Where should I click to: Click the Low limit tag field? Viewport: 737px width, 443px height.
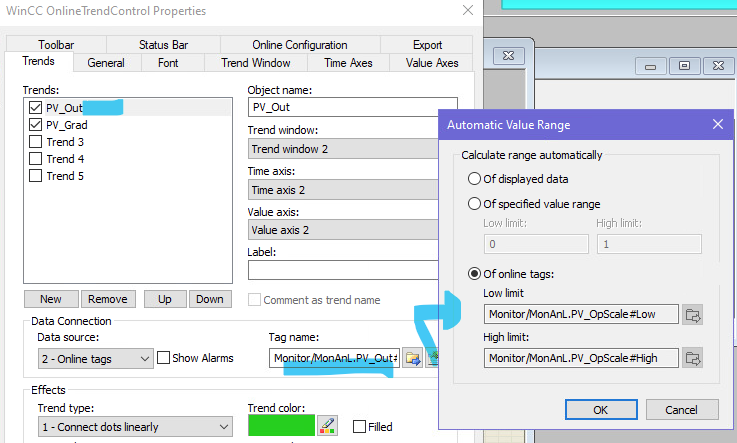click(581, 314)
